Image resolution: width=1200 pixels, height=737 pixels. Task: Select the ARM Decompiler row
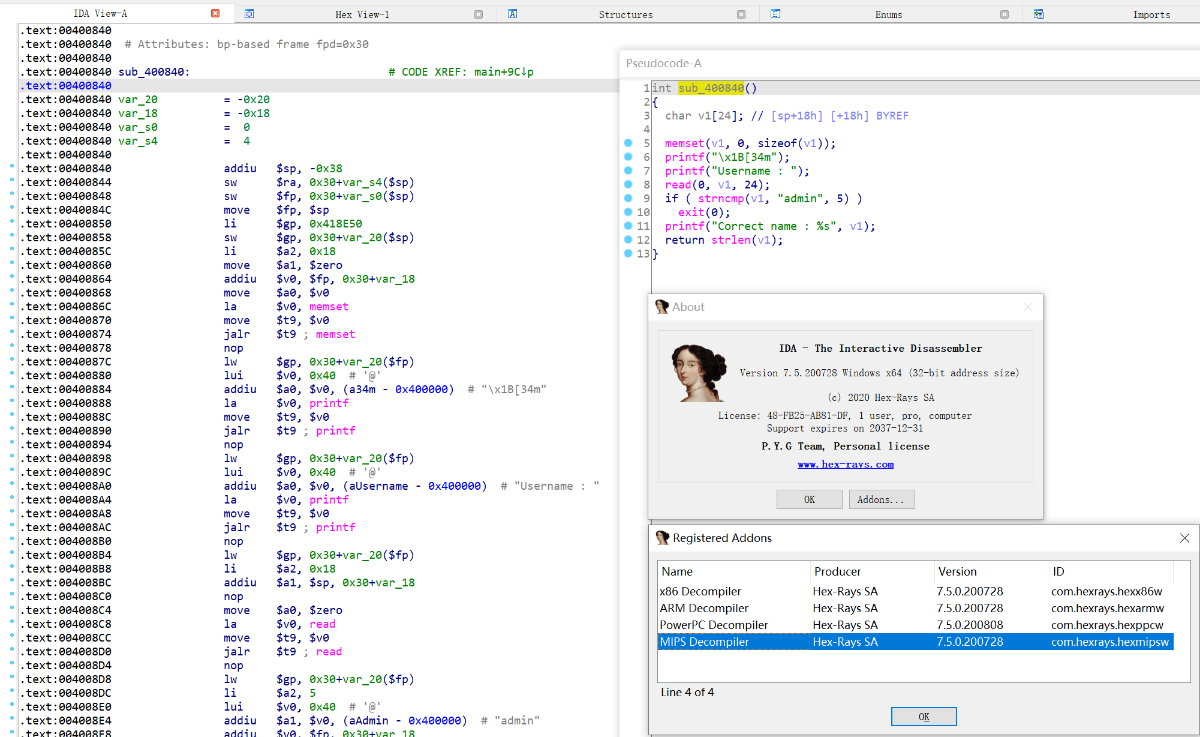pyautogui.click(x=704, y=608)
